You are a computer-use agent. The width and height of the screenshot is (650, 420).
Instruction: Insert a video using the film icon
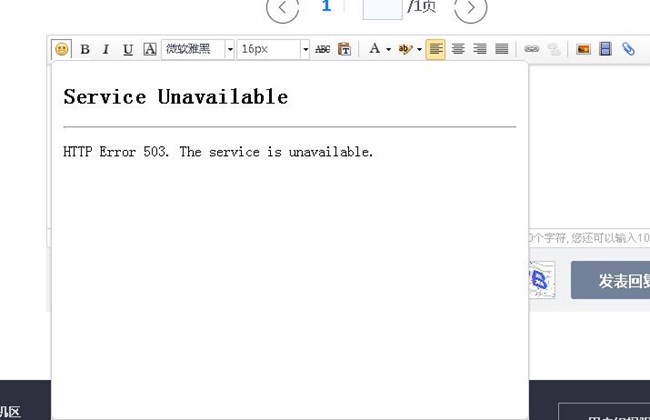[605, 49]
